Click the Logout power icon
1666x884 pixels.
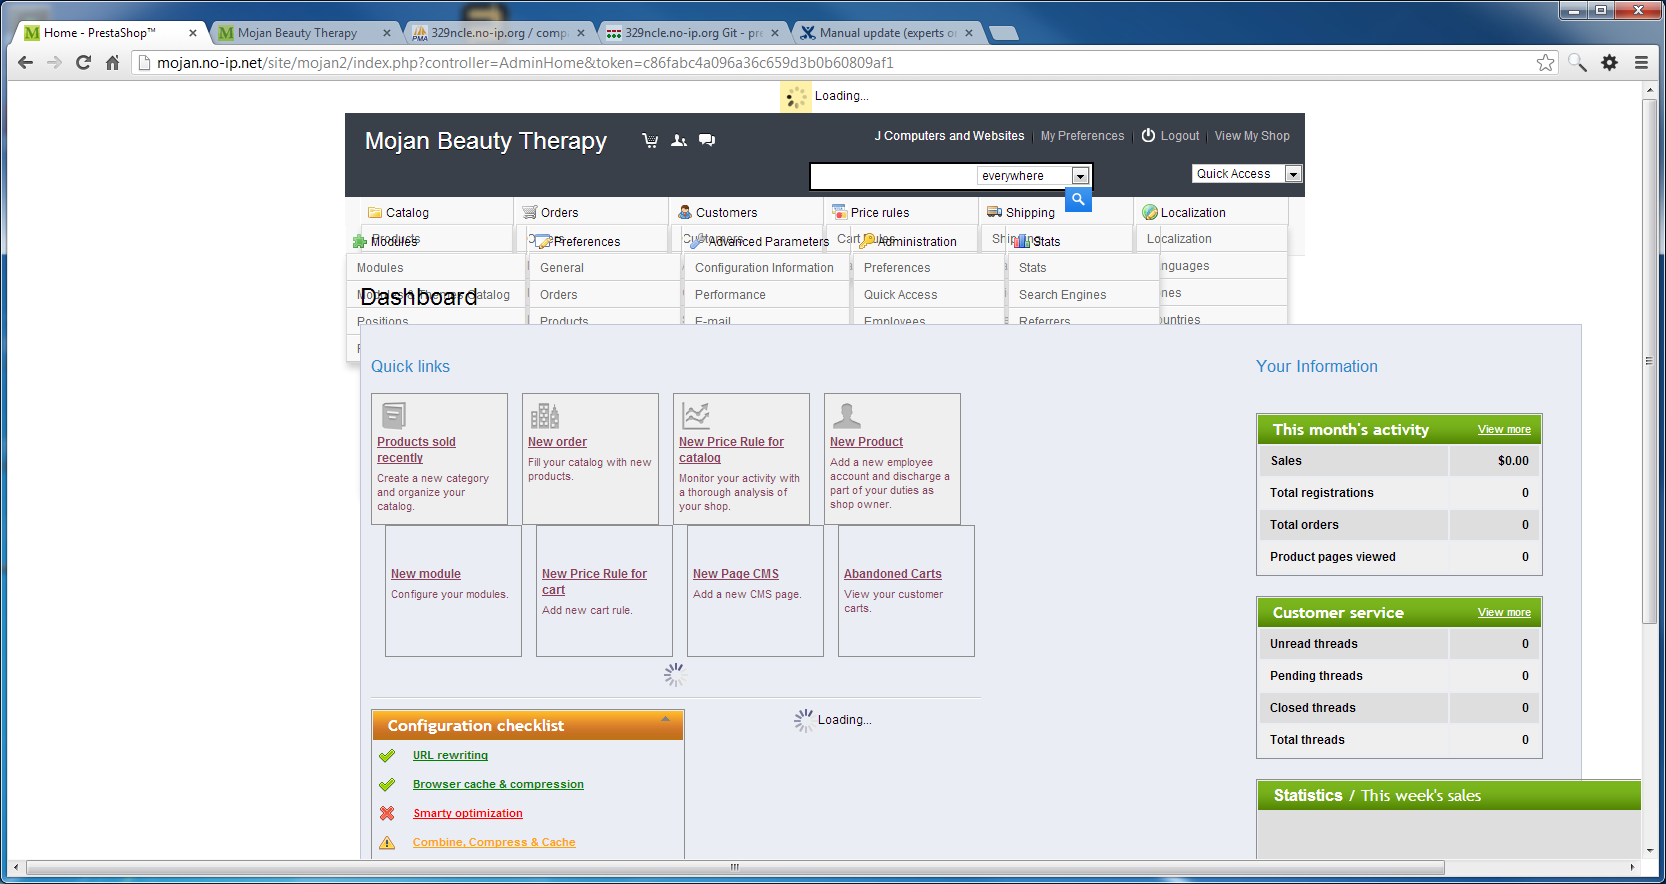1148,135
